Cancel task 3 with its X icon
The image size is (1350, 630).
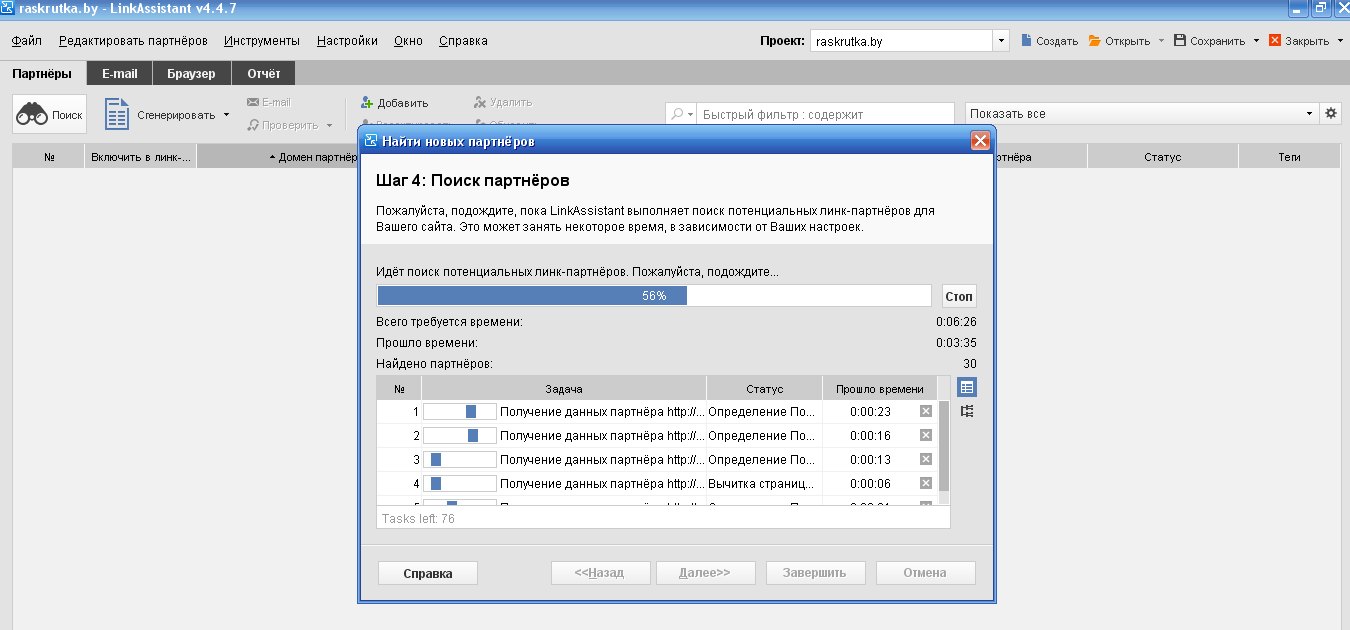pos(925,459)
